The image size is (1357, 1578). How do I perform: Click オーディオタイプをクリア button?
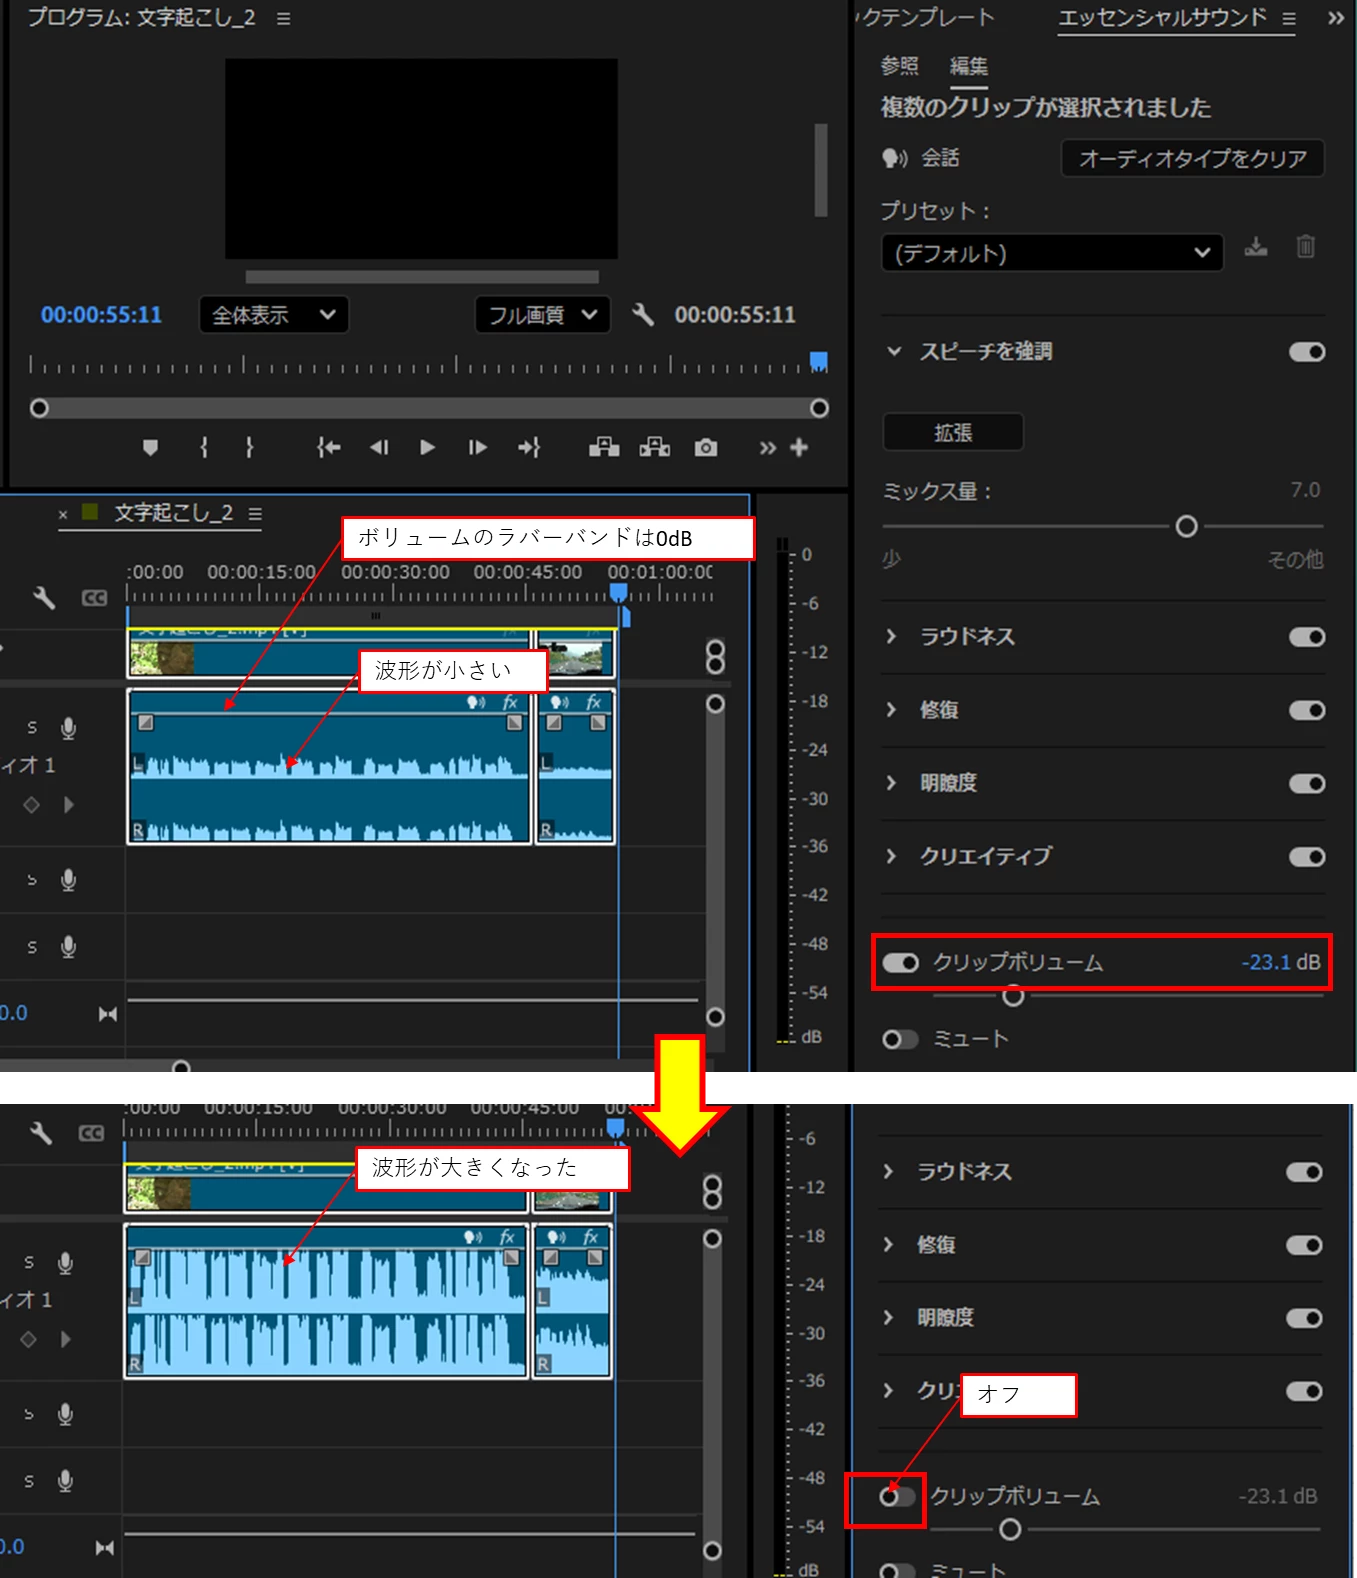pyautogui.click(x=1192, y=158)
